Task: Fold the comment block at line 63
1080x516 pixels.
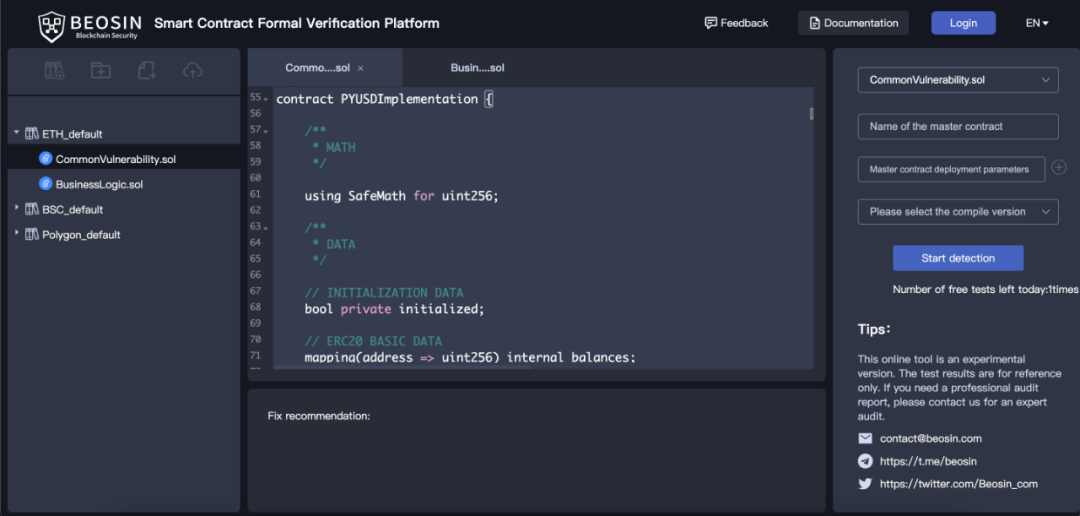Action: point(266,227)
